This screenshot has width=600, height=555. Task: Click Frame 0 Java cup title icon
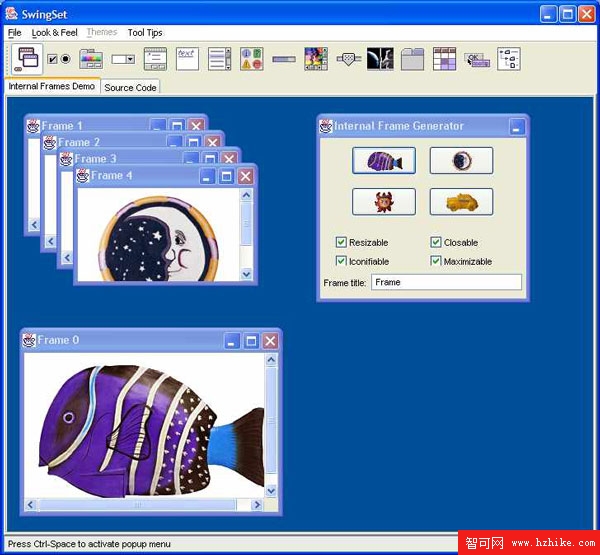(x=29, y=341)
